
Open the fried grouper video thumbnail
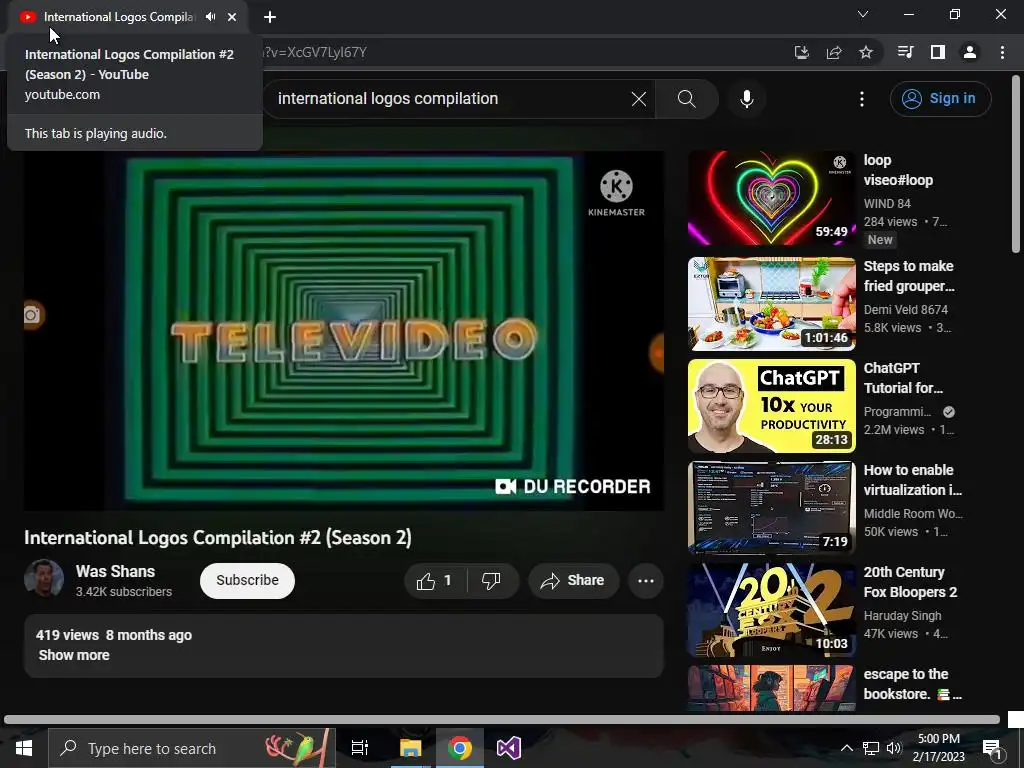point(771,304)
